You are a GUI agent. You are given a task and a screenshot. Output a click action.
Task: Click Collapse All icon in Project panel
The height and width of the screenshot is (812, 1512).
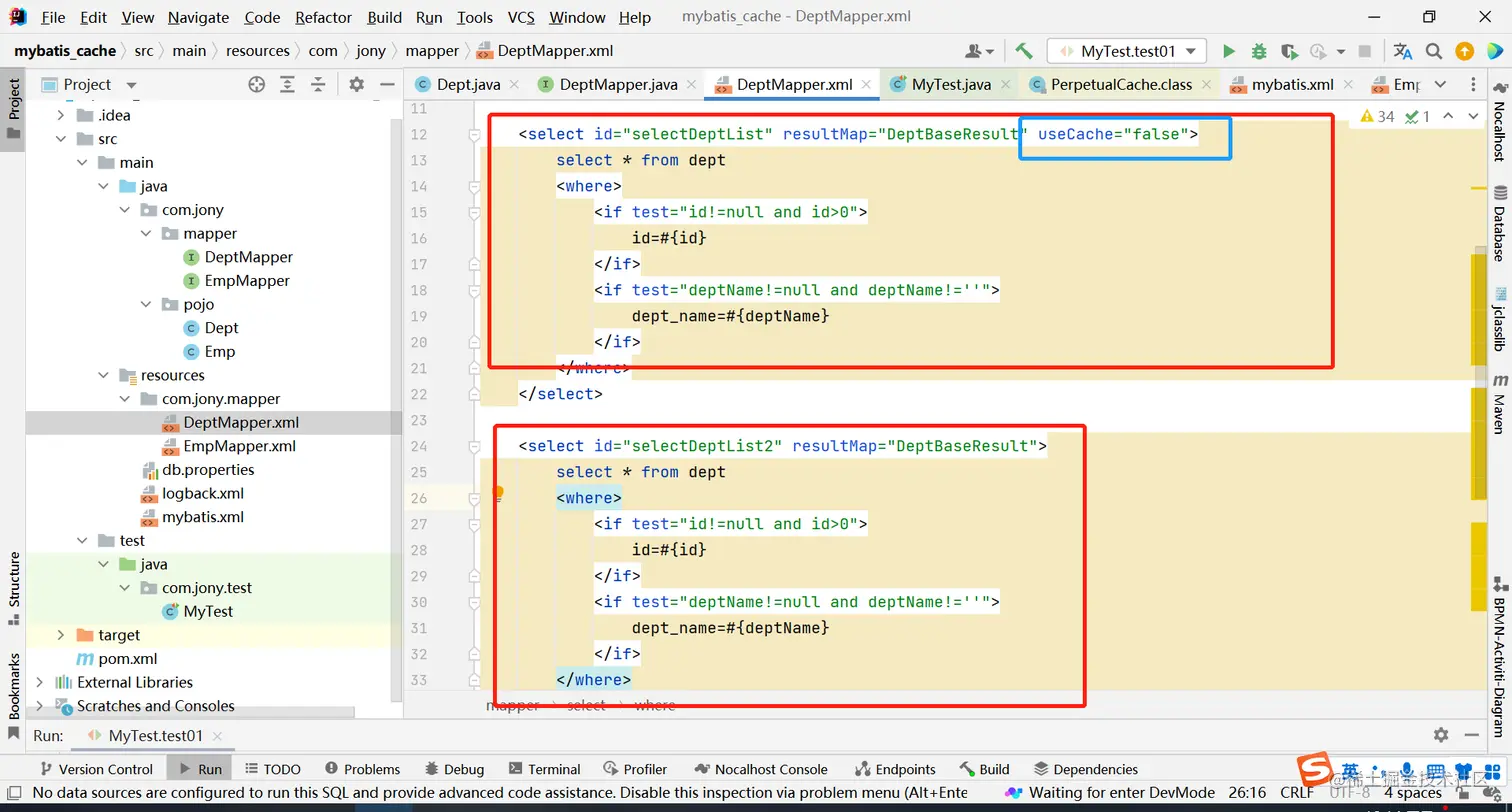(319, 85)
